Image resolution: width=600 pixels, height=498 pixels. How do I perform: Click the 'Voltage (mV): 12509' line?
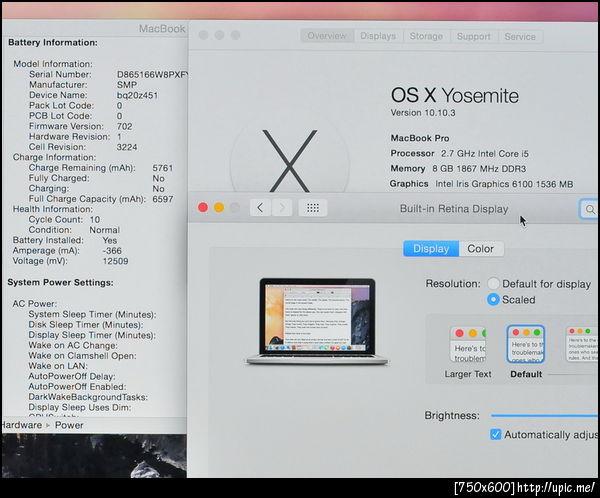(70, 261)
